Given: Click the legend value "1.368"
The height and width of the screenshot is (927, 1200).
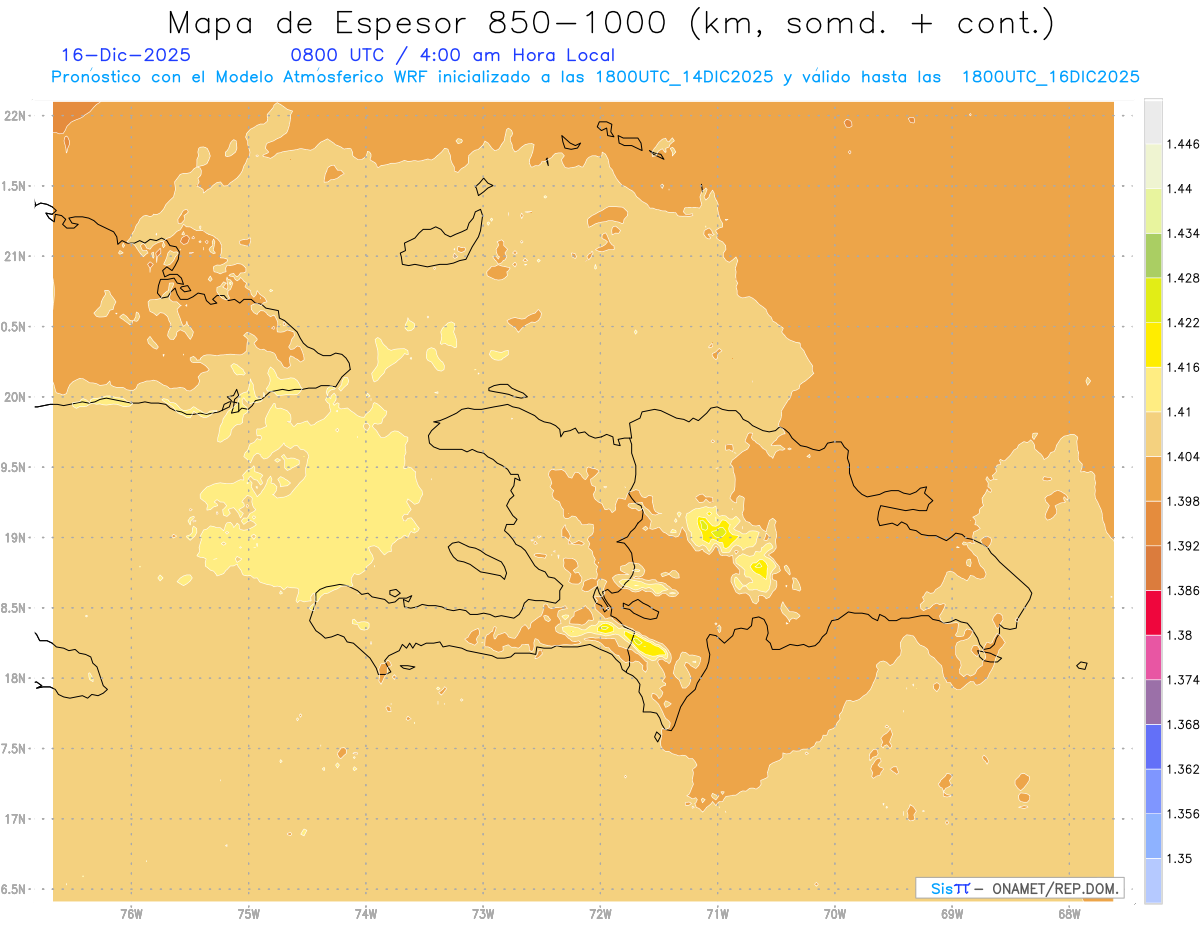Looking at the screenshot, I should [x=1183, y=724].
